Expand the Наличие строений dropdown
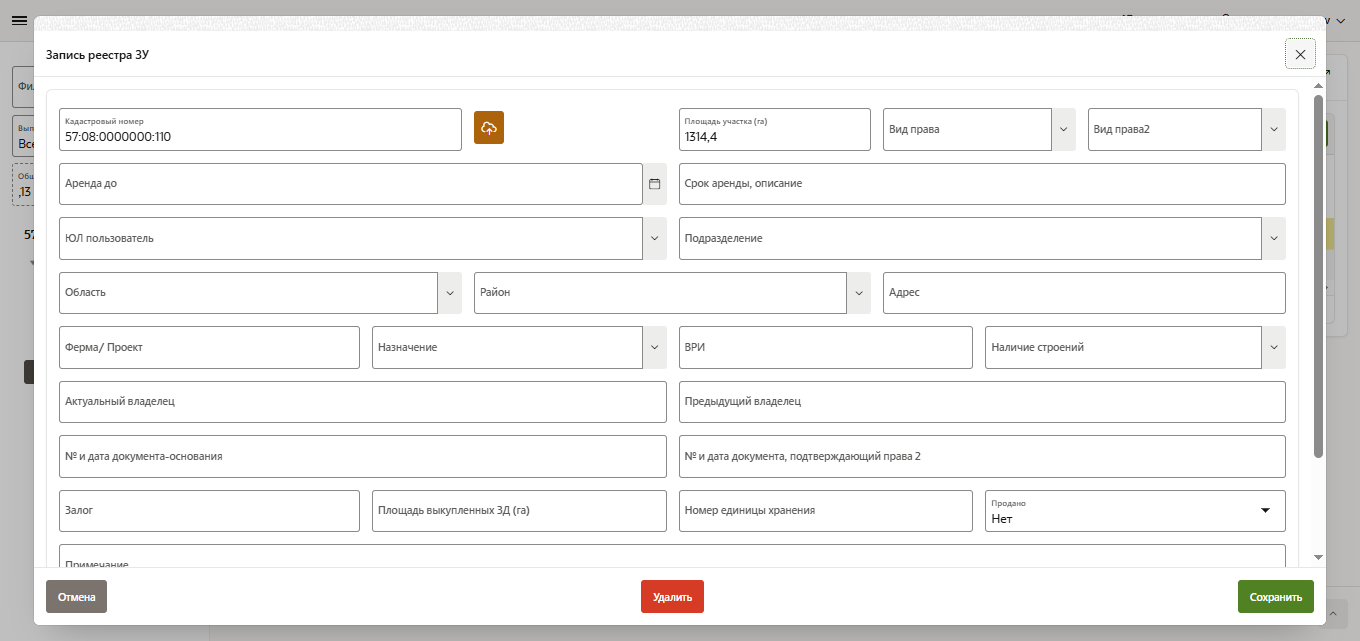The height and width of the screenshot is (641, 1360). (1273, 347)
